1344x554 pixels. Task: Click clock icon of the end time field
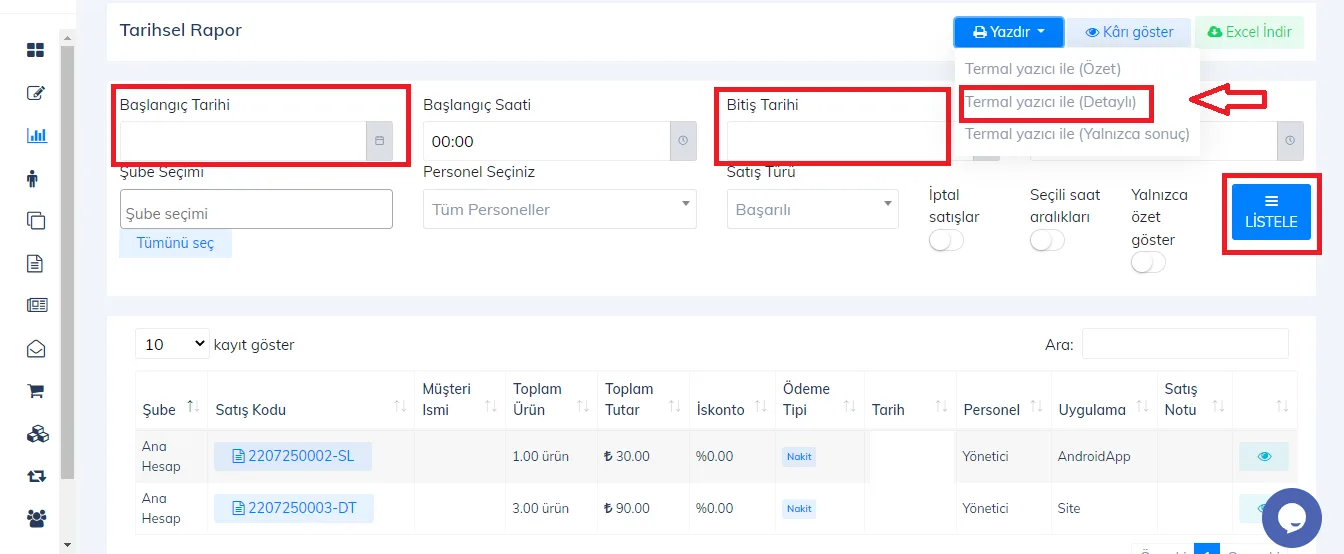tap(1290, 141)
